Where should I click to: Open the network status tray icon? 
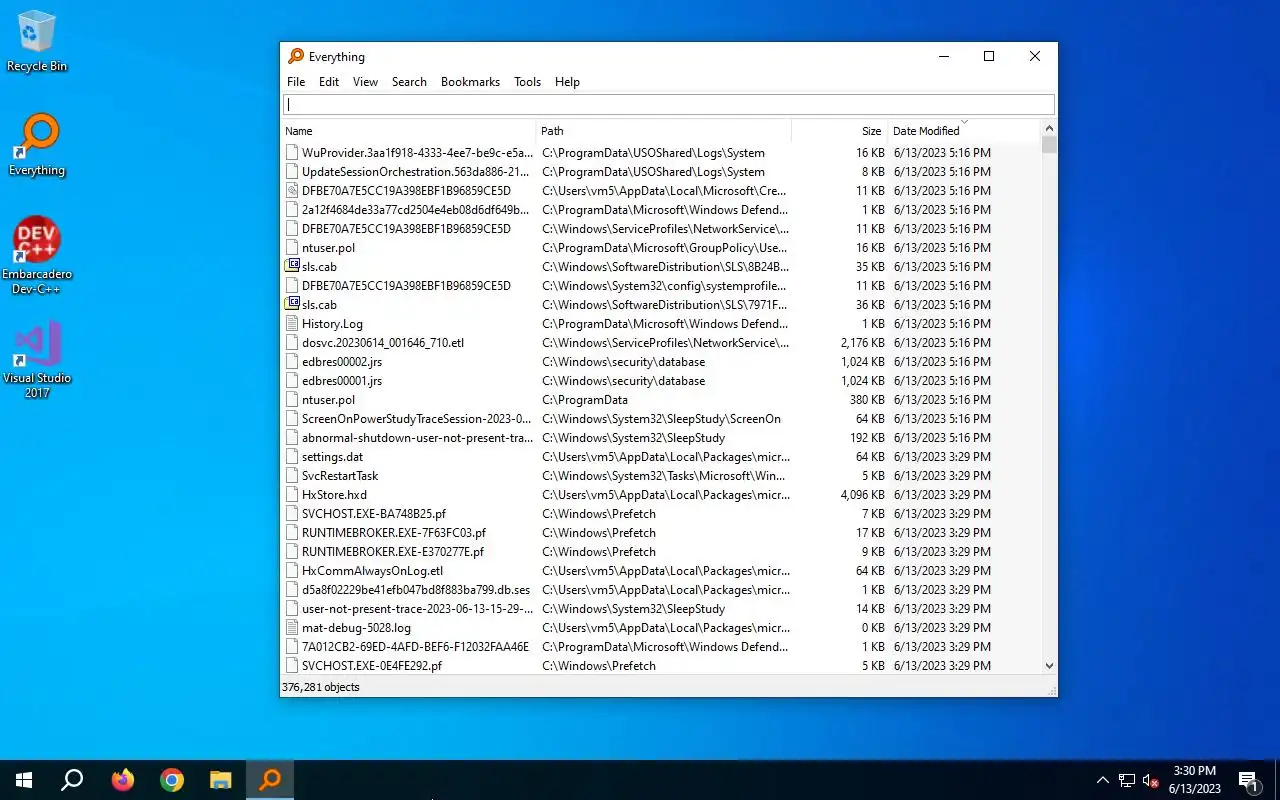tap(1127, 780)
